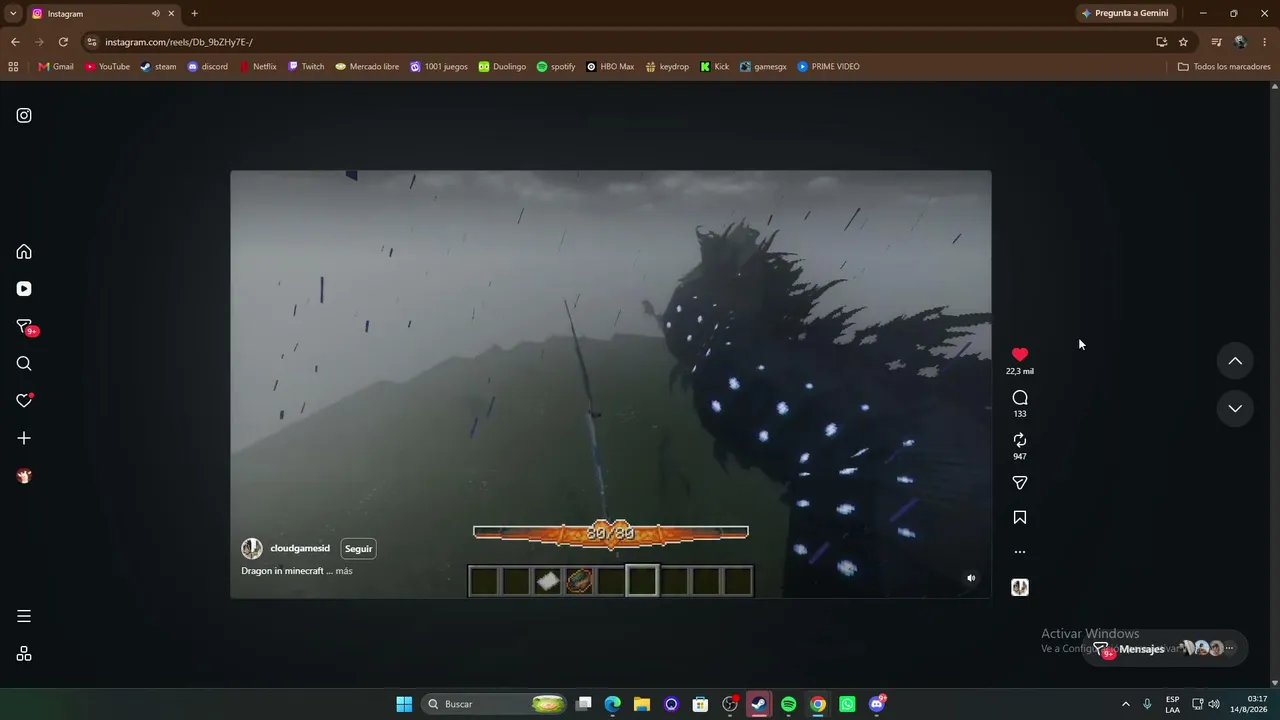Open the cloudgamesid profile link
1280x720 pixels.
click(x=300, y=548)
